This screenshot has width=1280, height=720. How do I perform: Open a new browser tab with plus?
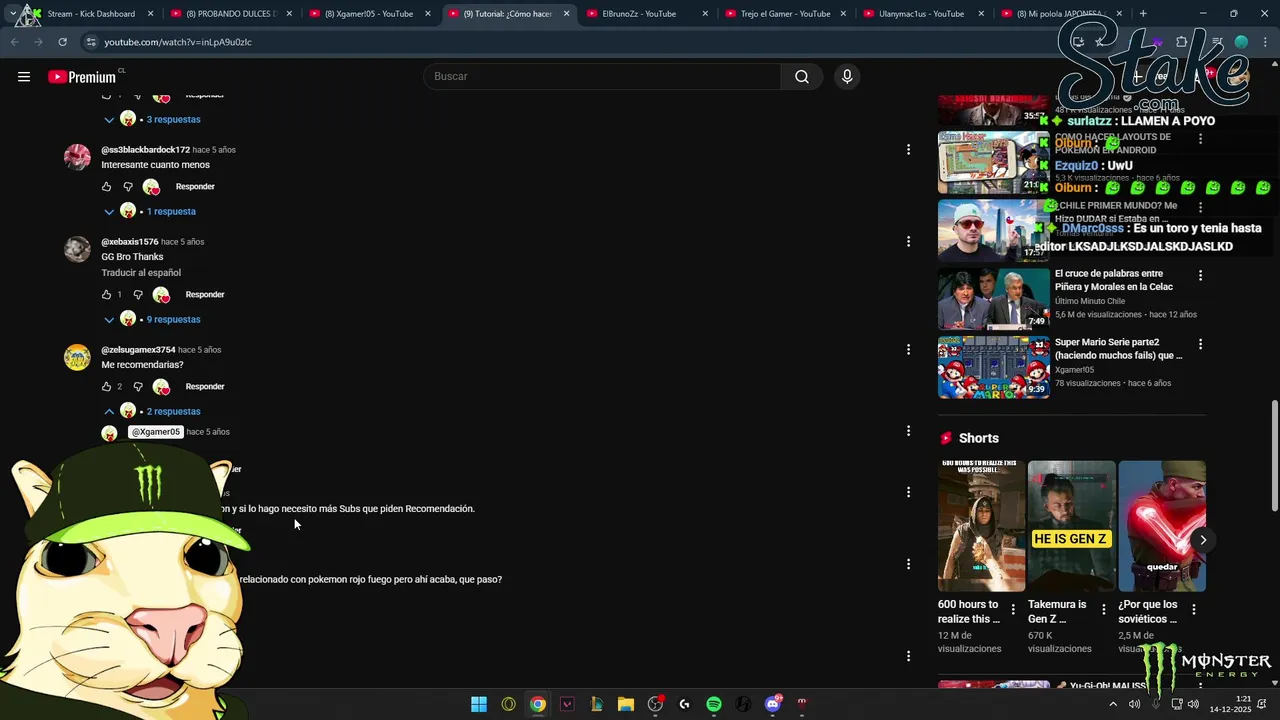pyautogui.click(x=1143, y=14)
